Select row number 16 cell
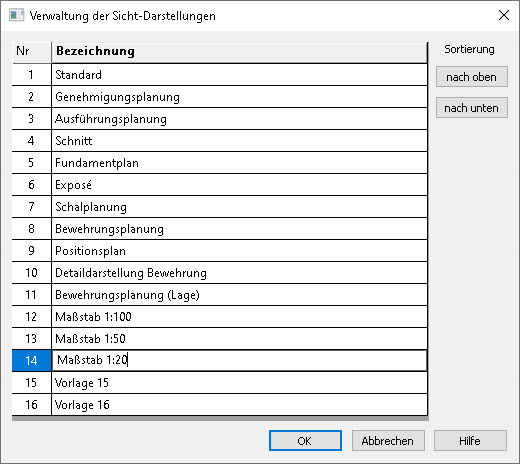 pyautogui.click(x=32, y=405)
